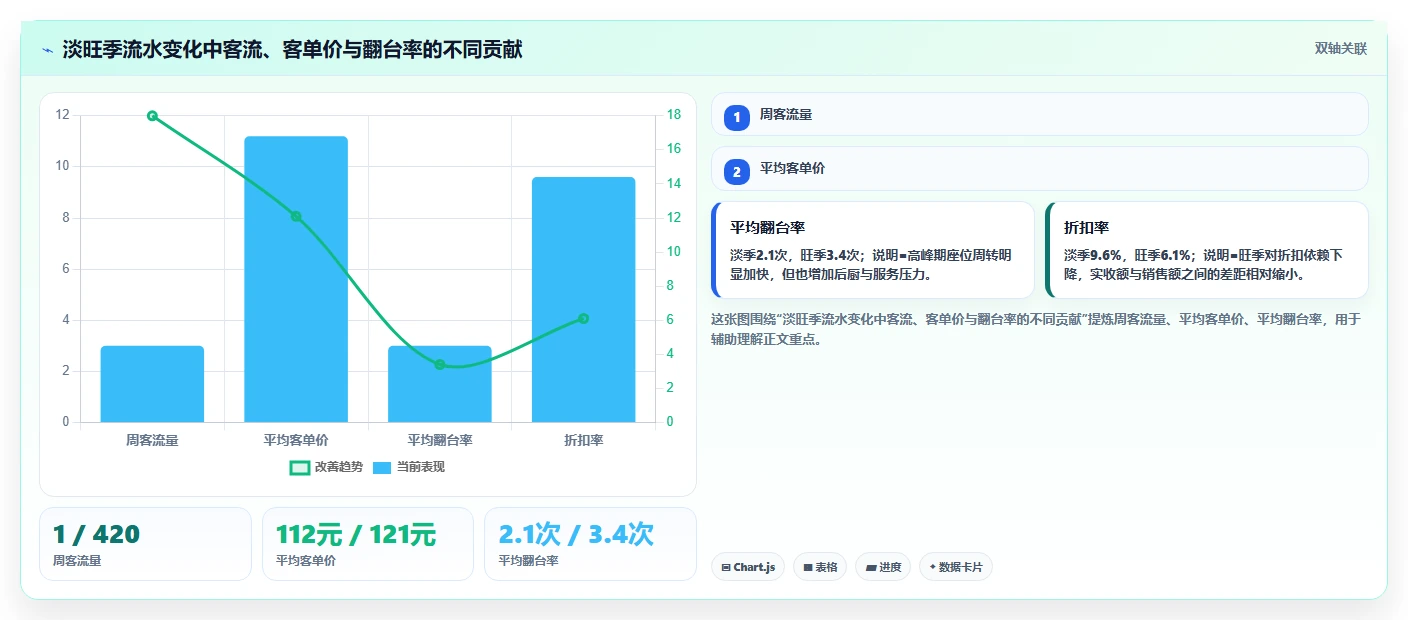The width and height of the screenshot is (1408, 620).
Task: Open the 周客流量 list row
Action: click(1039, 114)
